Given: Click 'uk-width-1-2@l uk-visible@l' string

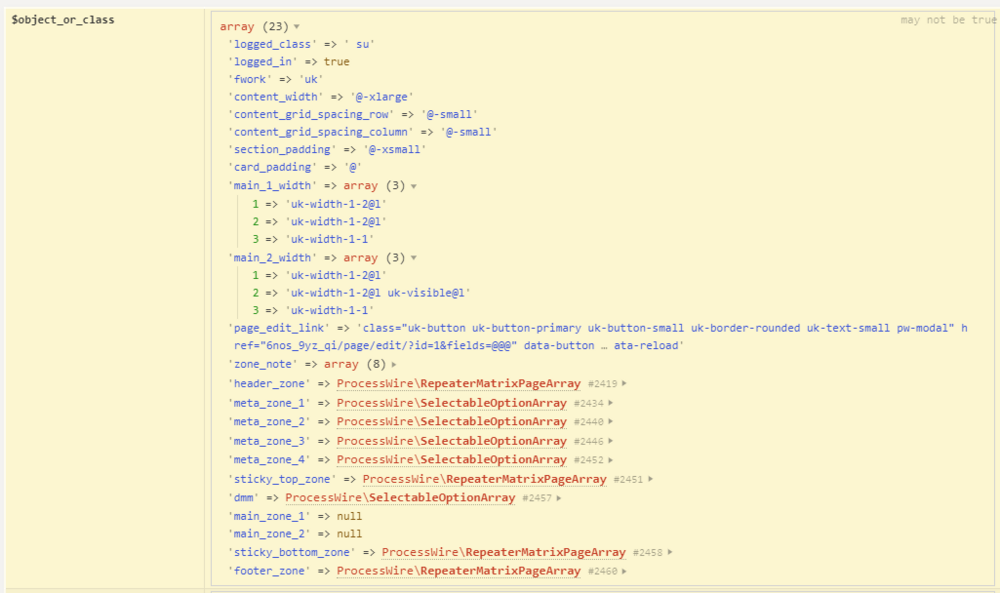Looking at the screenshot, I should pos(378,293).
